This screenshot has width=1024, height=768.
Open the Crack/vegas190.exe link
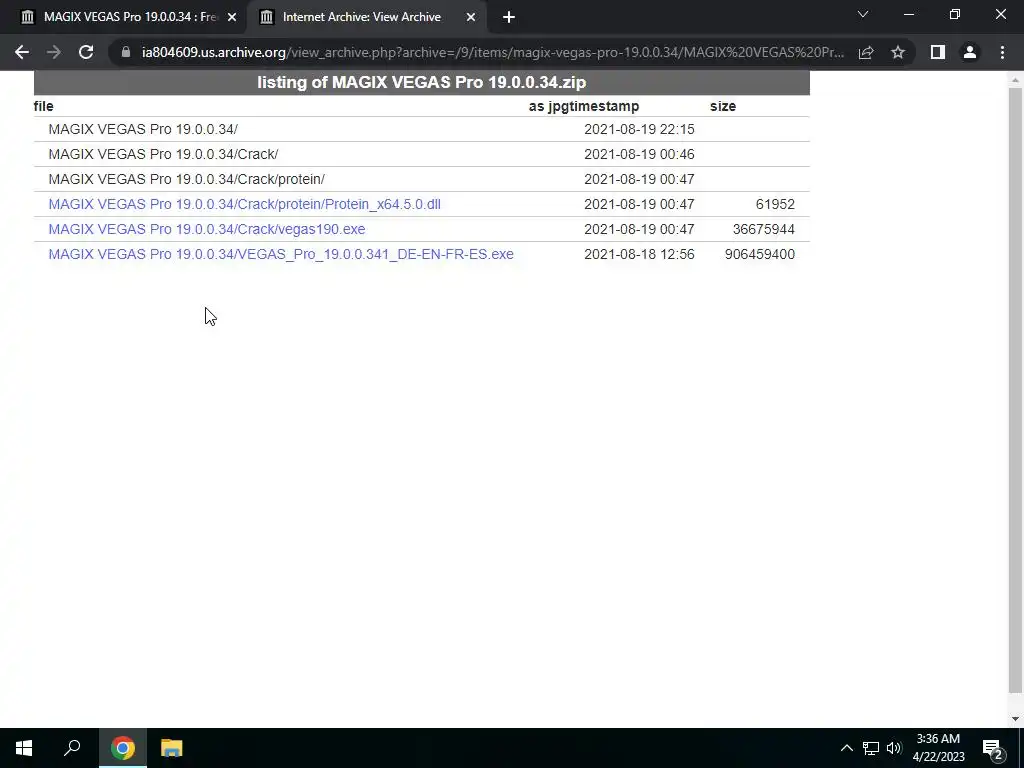pyautogui.click(x=206, y=229)
